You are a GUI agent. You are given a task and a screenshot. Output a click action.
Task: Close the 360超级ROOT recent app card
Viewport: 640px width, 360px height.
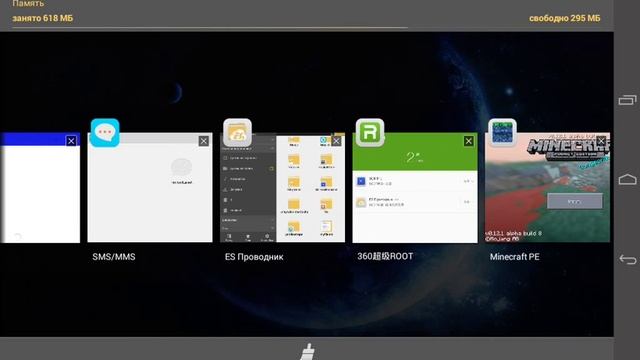[469, 141]
